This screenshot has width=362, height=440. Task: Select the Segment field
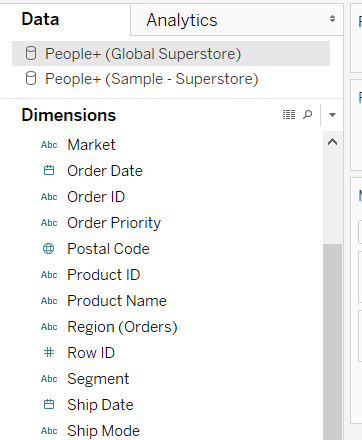tap(98, 379)
